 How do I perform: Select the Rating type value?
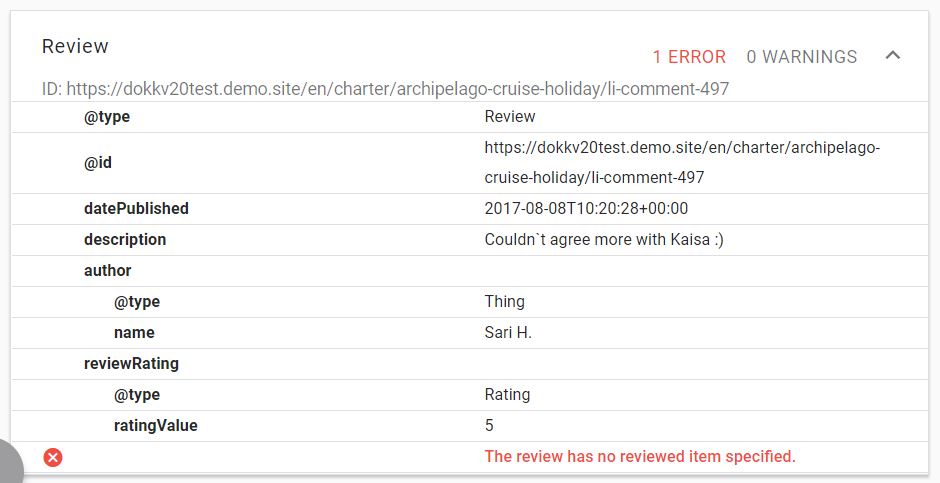507,395
